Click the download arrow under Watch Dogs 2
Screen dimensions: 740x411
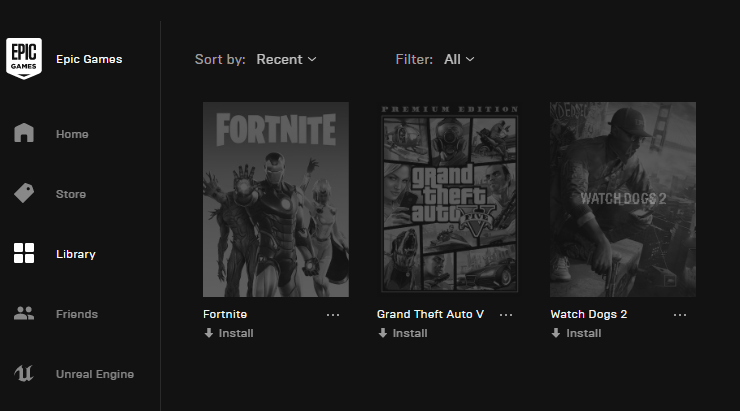pos(556,333)
